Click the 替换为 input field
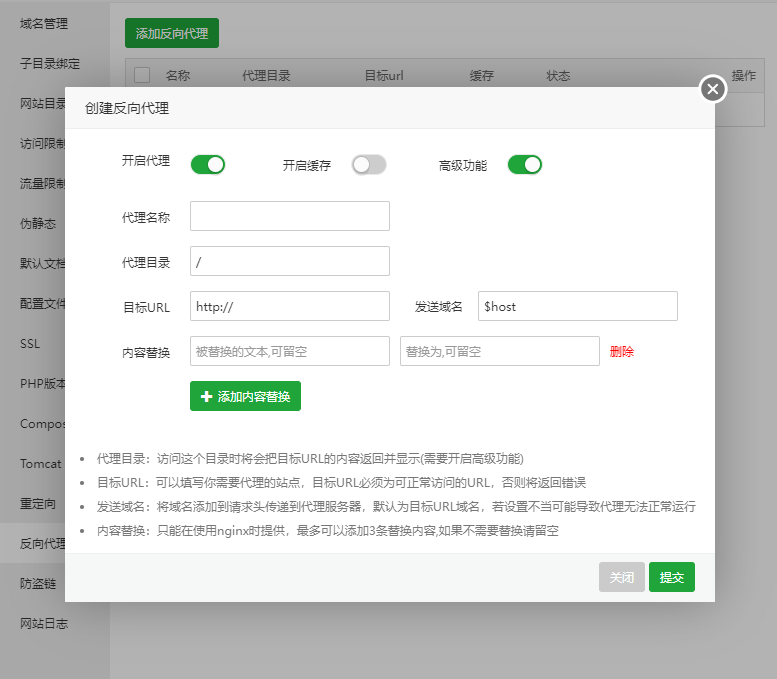The width and height of the screenshot is (777, 679). (500, 351)
